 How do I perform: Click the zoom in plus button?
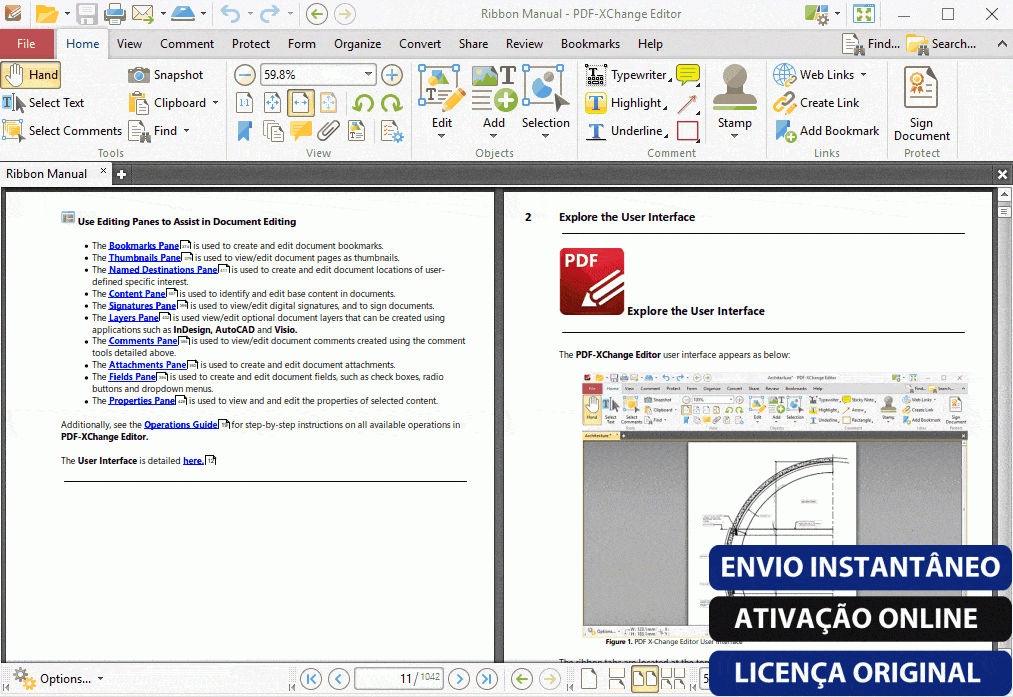pyautogui.click(x=392, y=75)
